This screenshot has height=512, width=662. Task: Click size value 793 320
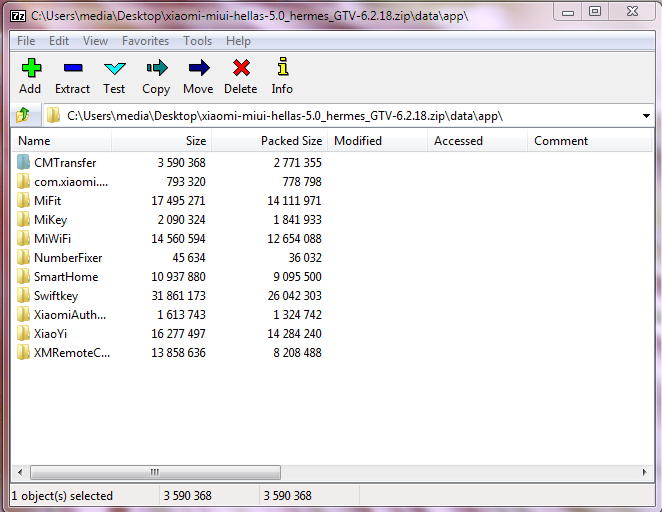tap(186, 182)
